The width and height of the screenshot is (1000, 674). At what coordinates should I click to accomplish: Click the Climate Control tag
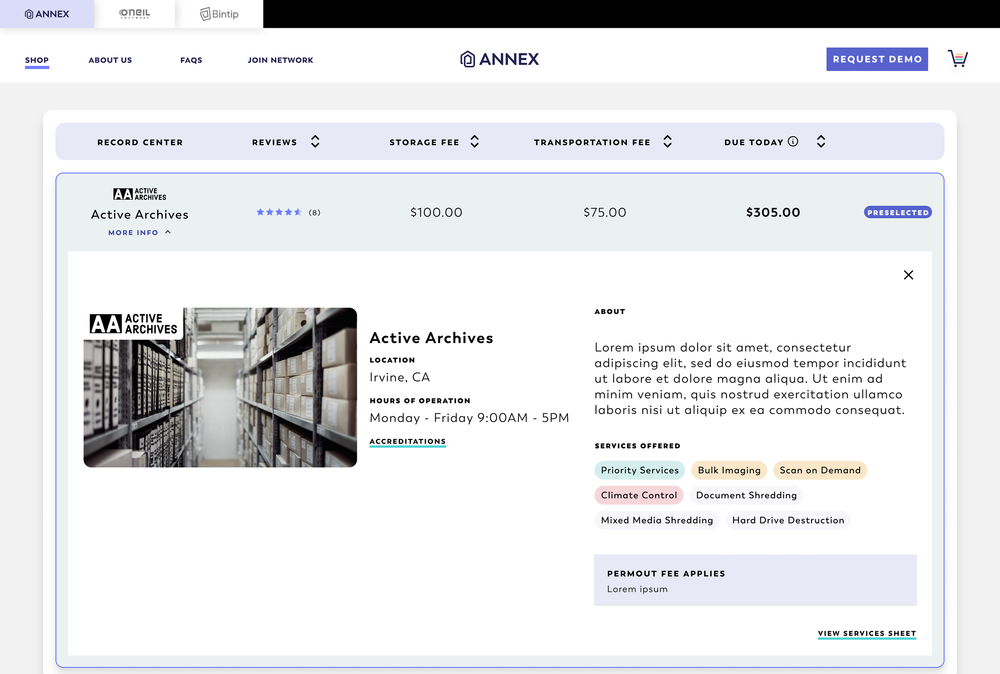click(x=639, y=495)
